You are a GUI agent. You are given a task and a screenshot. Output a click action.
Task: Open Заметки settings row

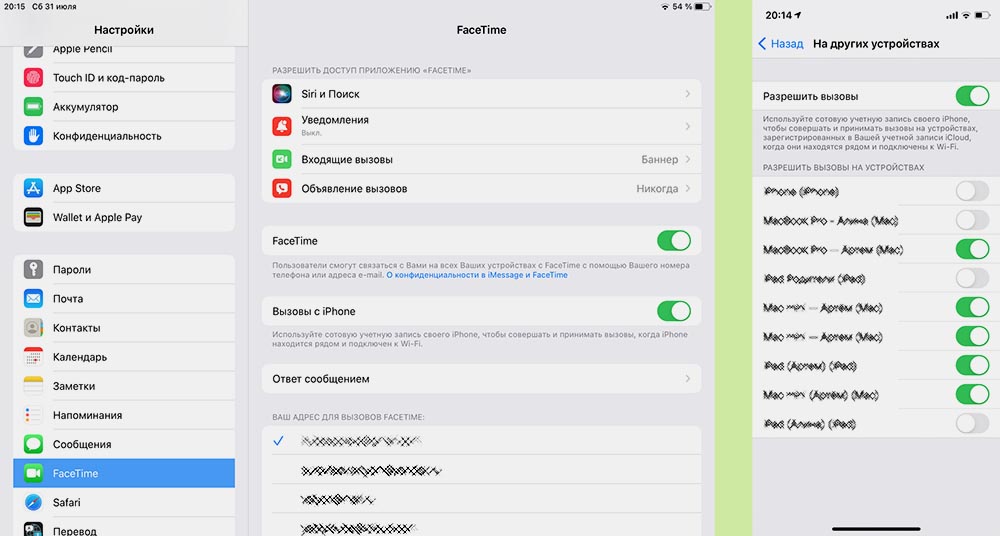coord(124,386)
